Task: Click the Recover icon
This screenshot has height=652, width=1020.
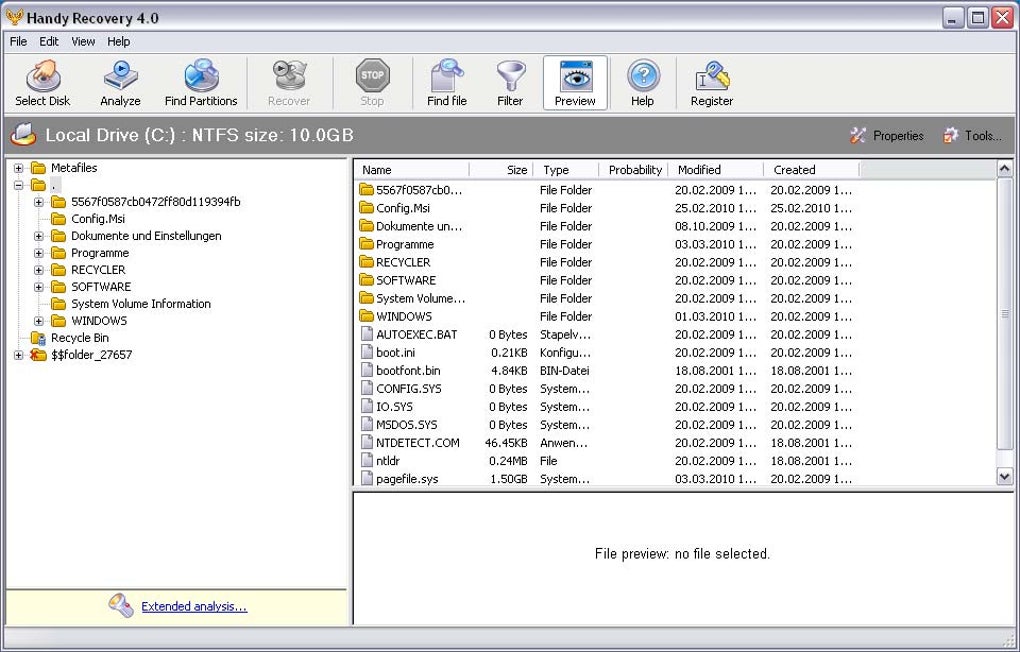Action: 289,82
